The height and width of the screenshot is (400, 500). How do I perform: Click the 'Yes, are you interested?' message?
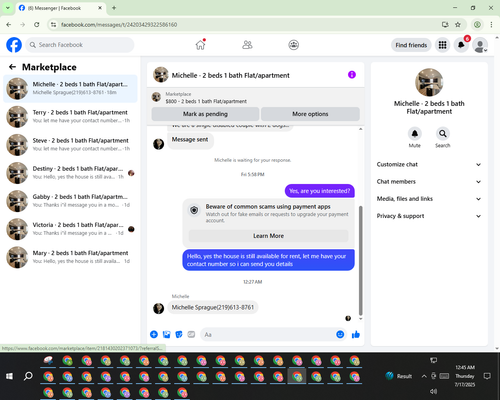coord(320,191)
